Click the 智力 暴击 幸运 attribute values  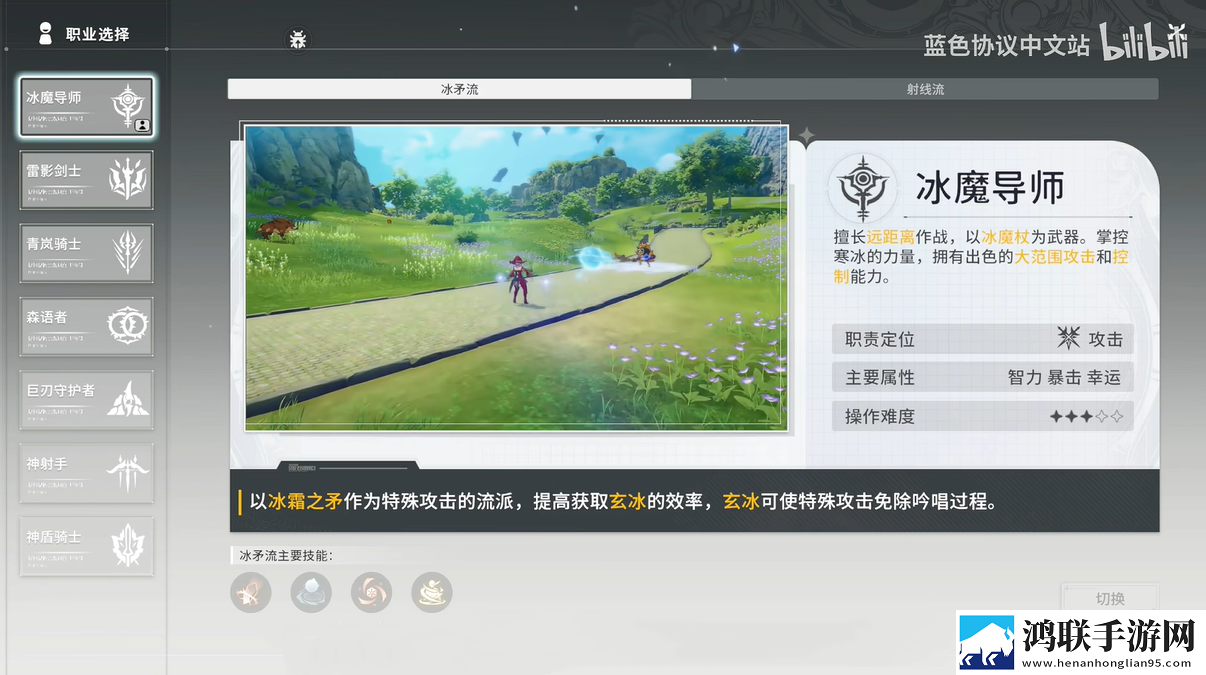tap(1065, 378)
